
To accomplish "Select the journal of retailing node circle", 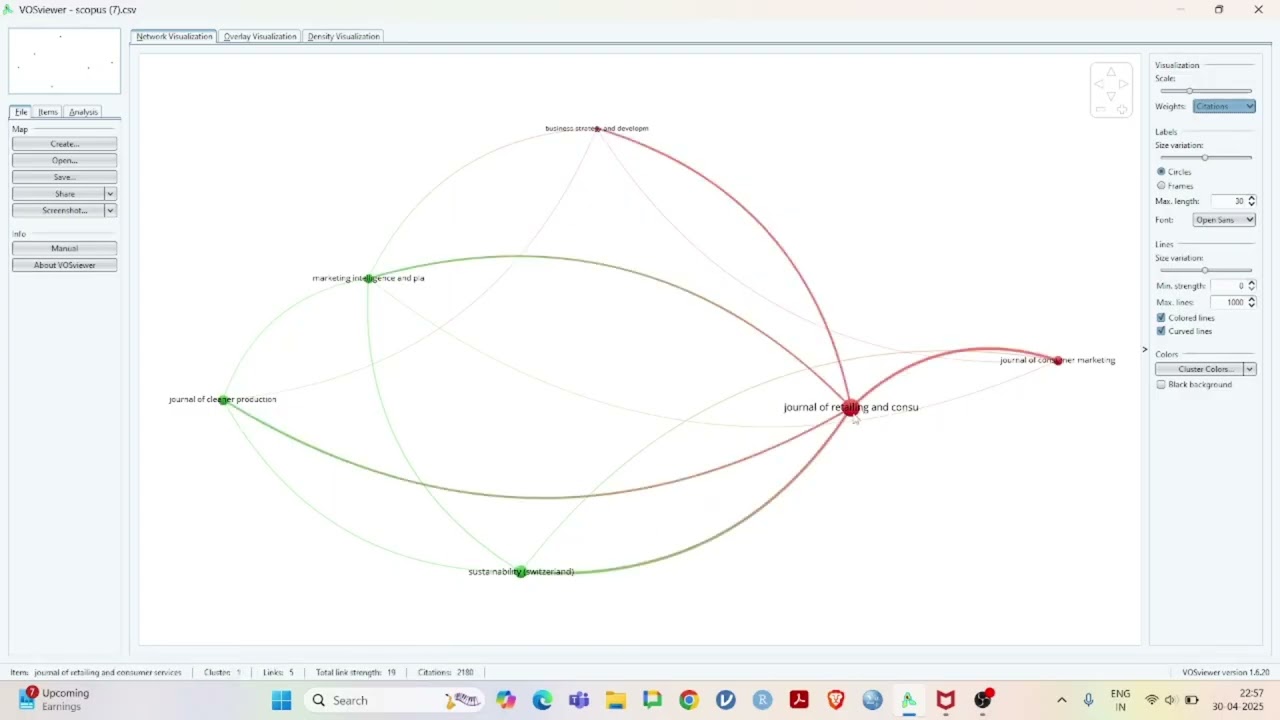I will (x=850, y=408).
